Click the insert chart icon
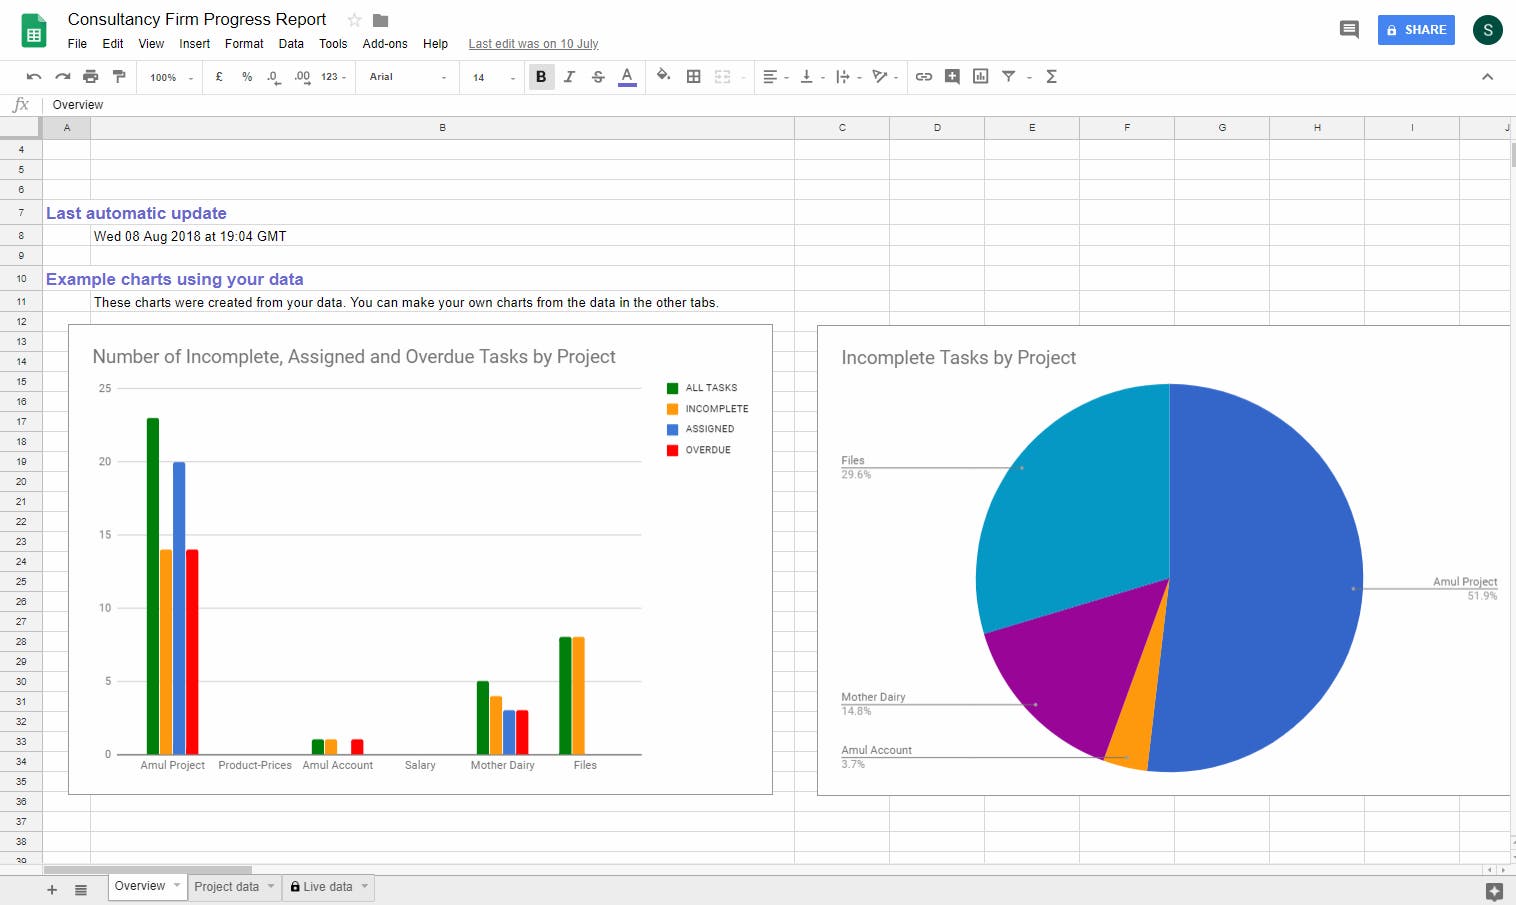The width and height of the screenshot is (1516, 905). click(980, 77)
